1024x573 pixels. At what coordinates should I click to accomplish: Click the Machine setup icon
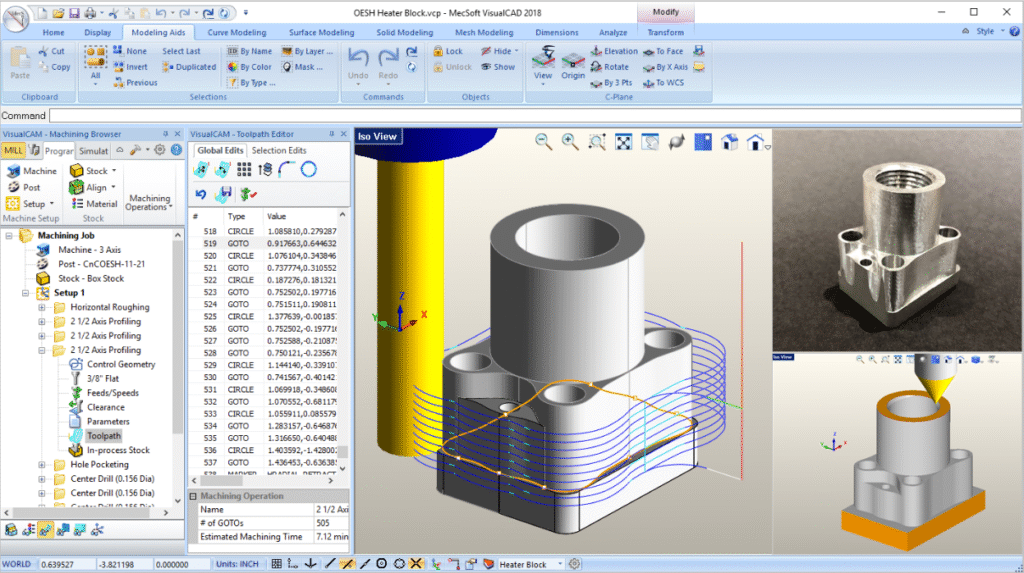click(14, 171)
